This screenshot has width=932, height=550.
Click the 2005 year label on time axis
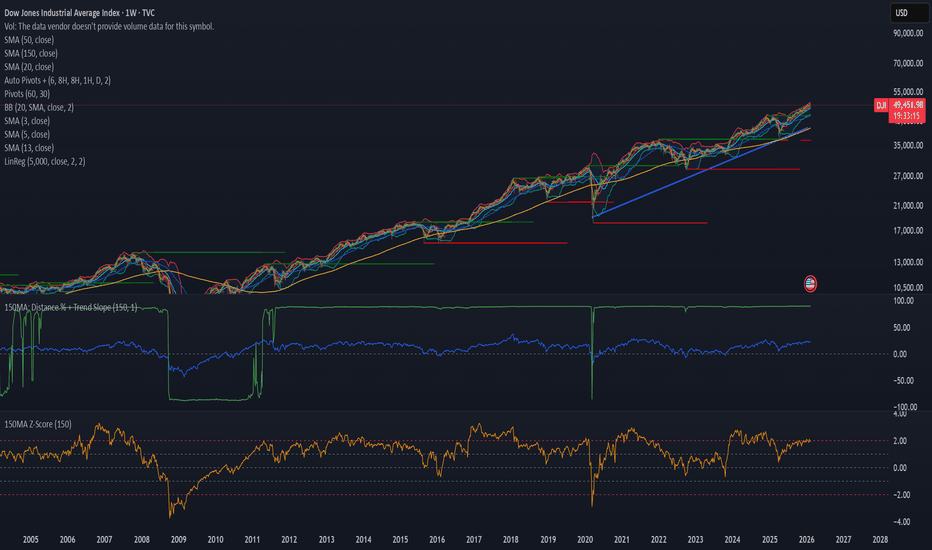point(30,540)
